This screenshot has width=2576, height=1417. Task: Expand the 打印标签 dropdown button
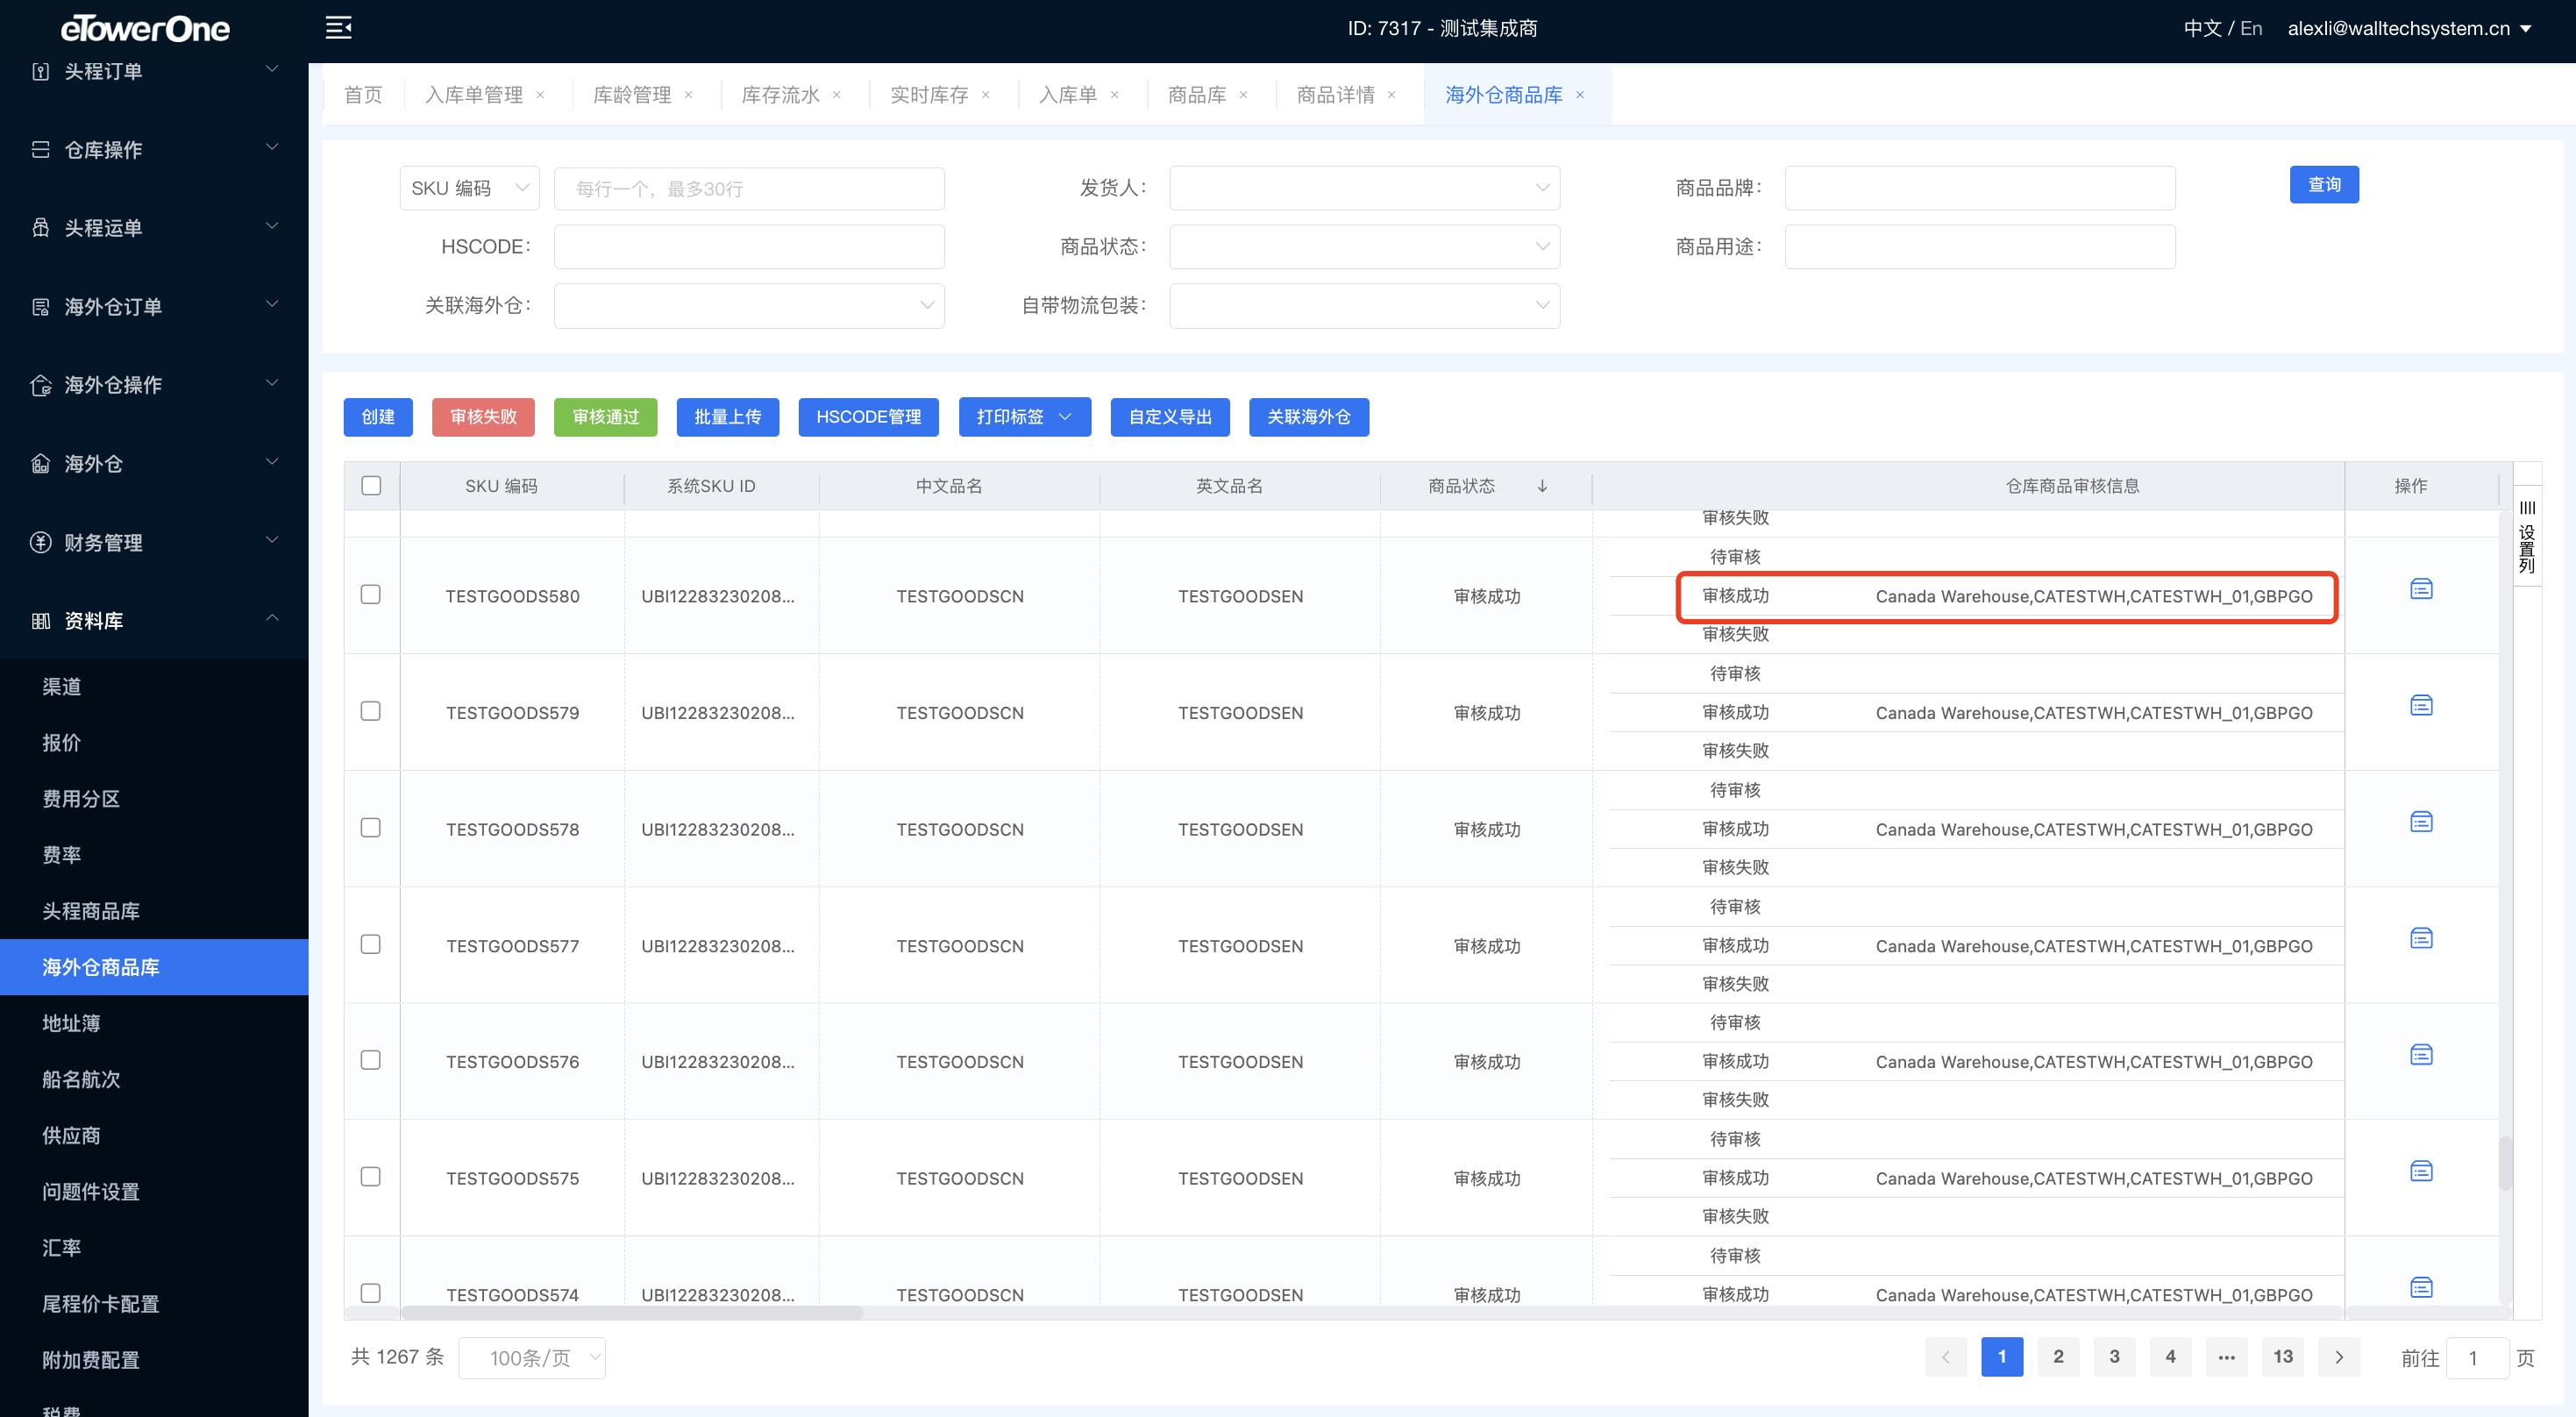click(1024, 417)
